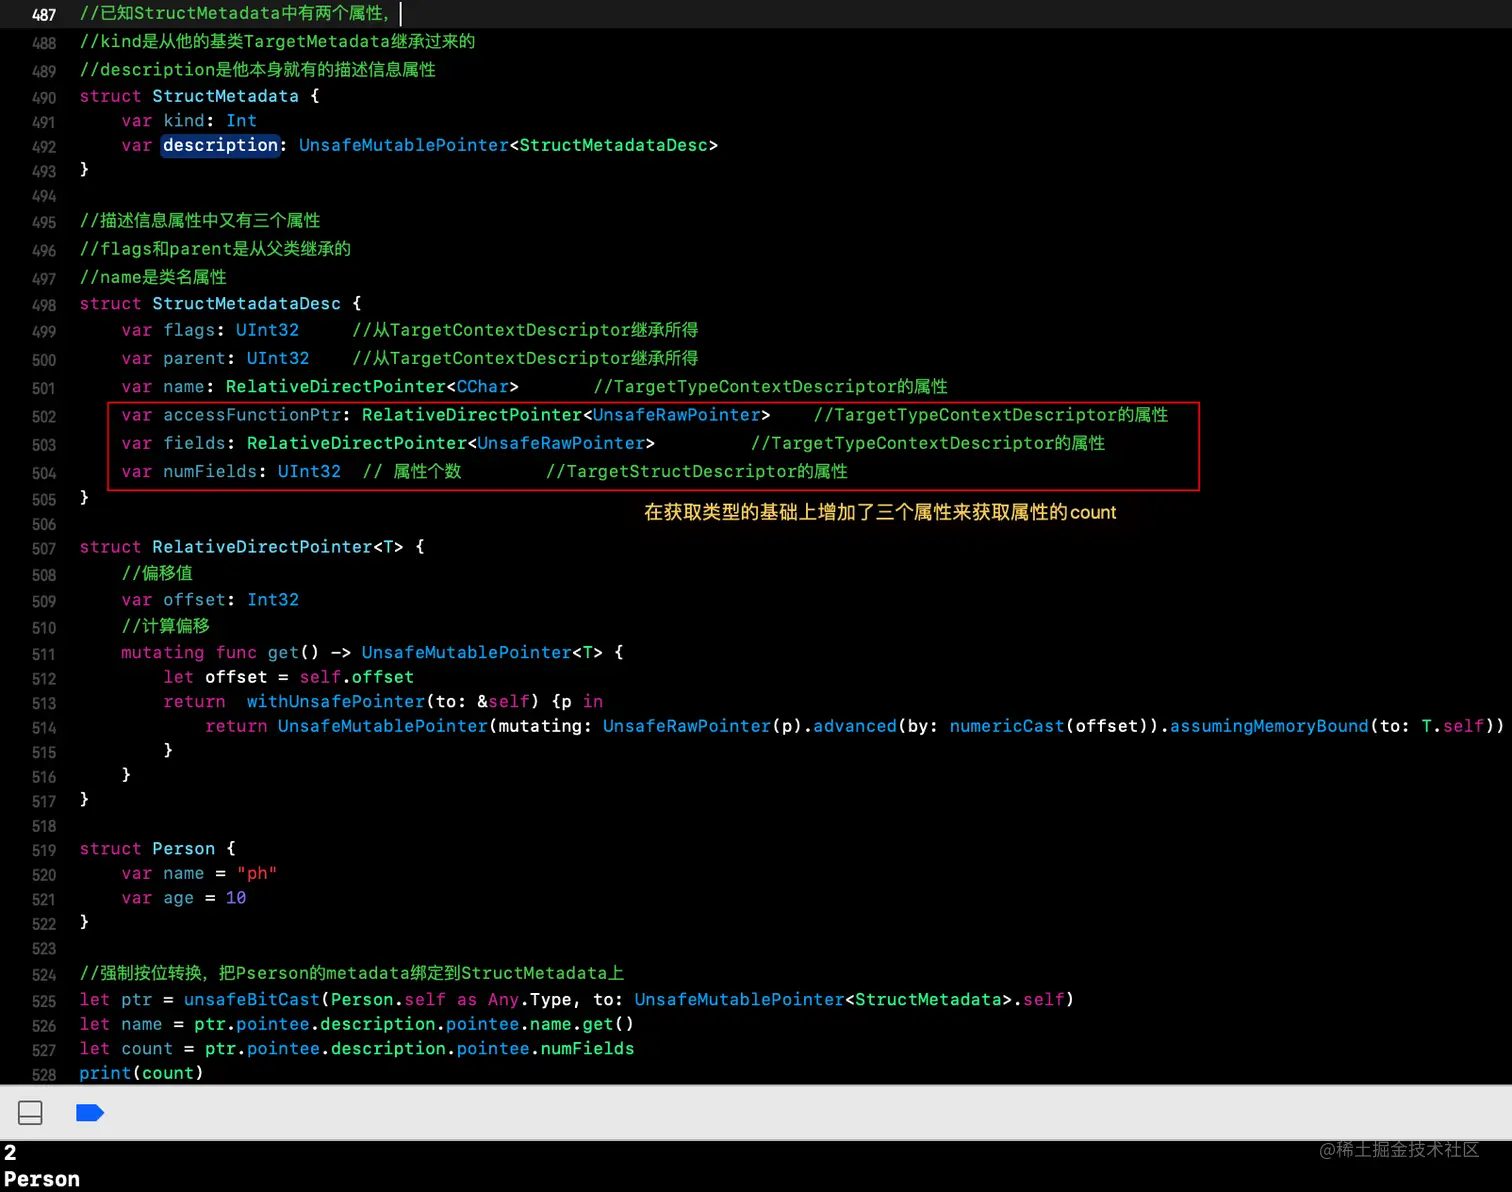The height and width of the screenshot is (1192, 1512).
Task: Click the comment "//偏移值"
Action: point(157,573)
